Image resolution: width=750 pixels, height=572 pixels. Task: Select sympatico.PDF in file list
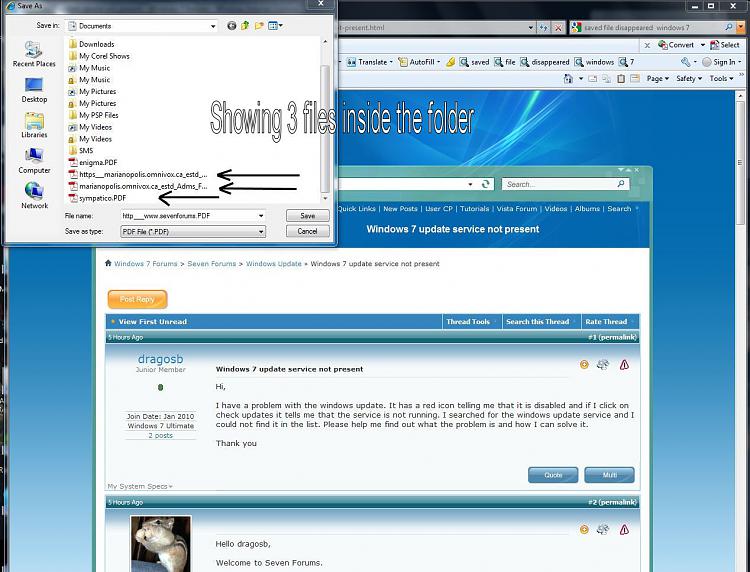[x=98, y=198]
